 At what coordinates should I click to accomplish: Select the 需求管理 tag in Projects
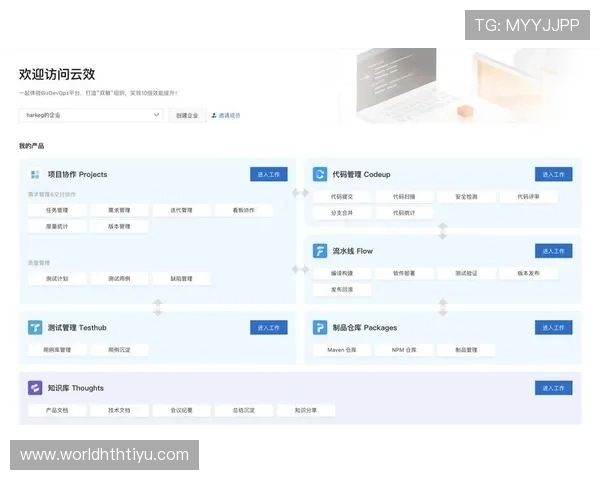119,210
